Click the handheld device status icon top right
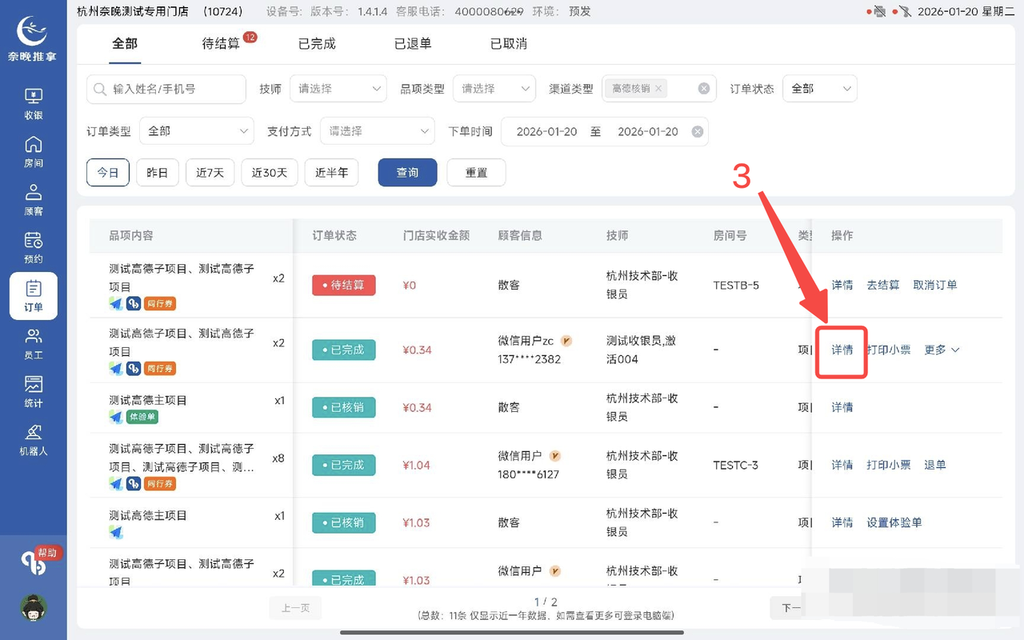Image resolution: width=1024 pixels, height=640 pixels. click(x=905, y=12)
